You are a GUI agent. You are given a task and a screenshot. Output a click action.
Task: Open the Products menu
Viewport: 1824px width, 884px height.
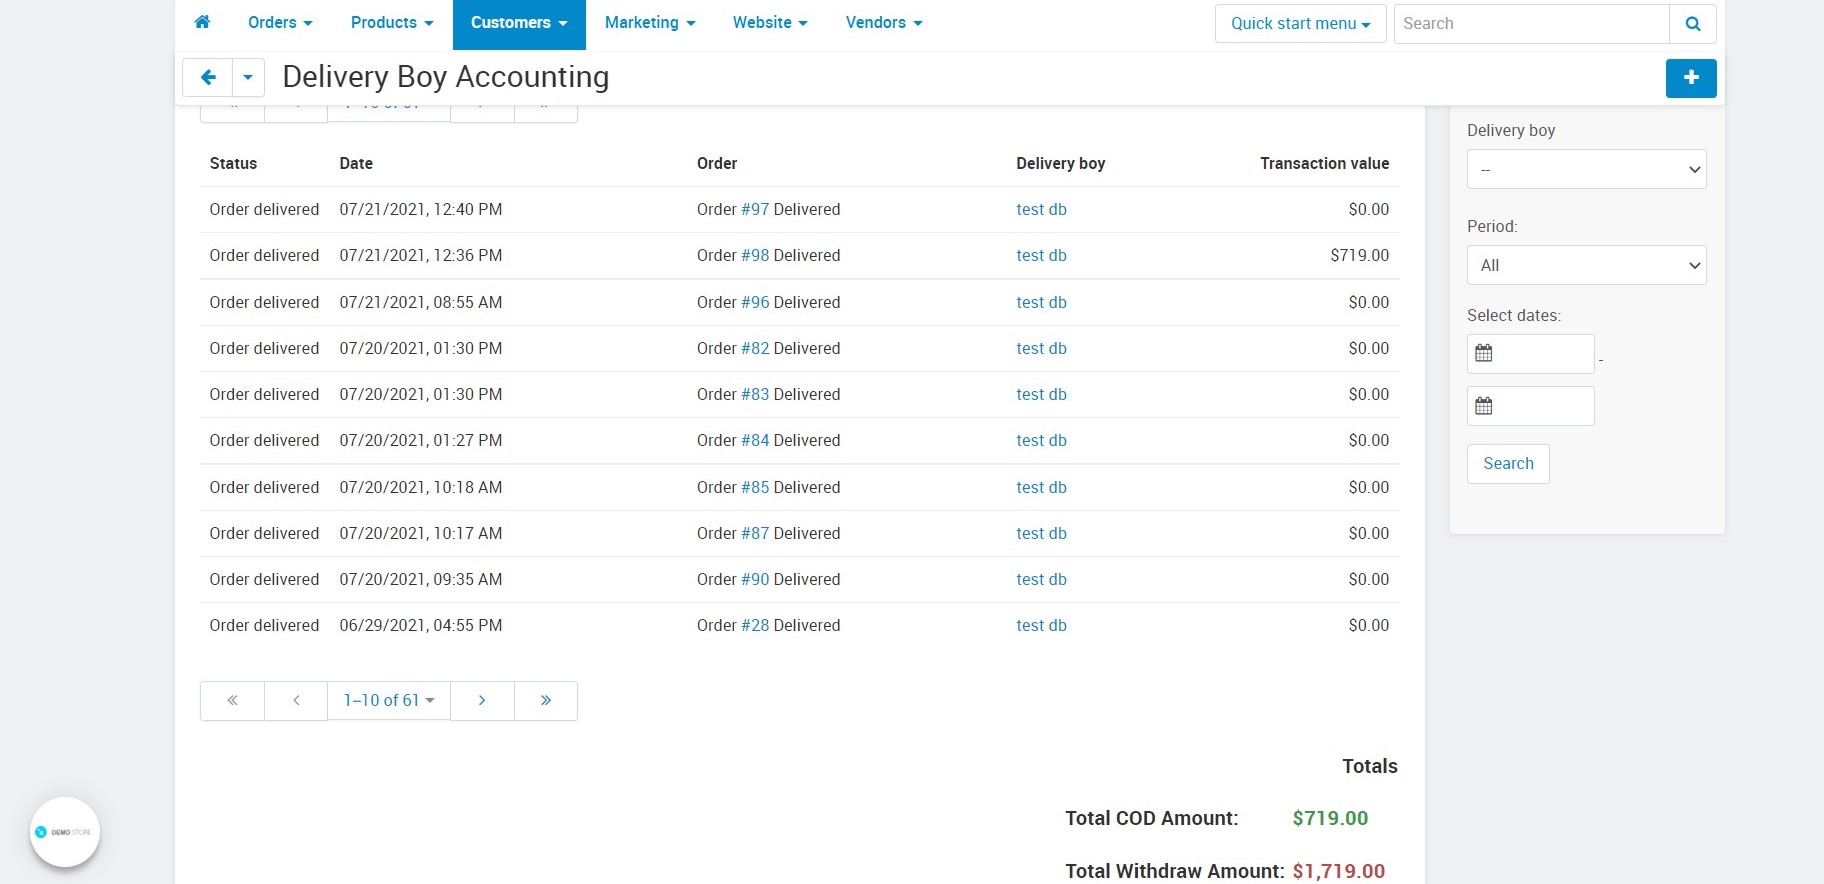click(392, 23)
